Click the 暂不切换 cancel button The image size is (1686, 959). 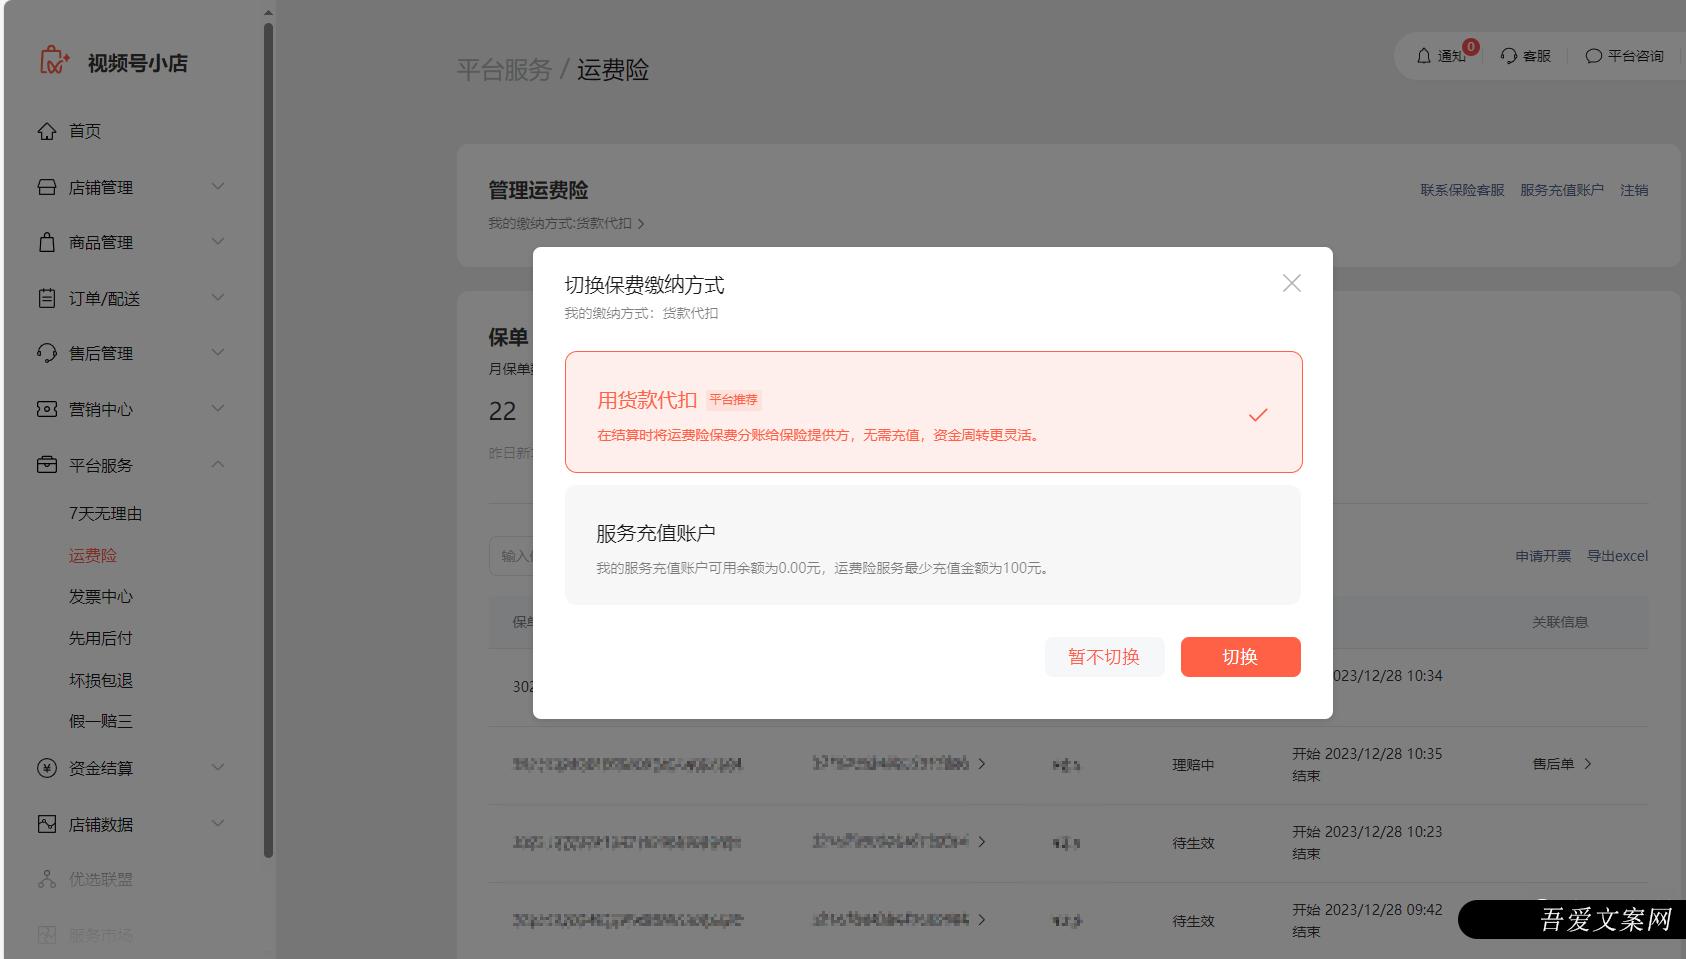[1104, 657]
